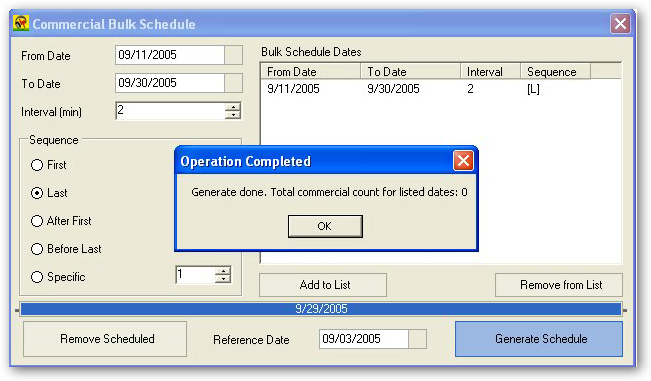Click the Remove Scheduled button
Image resolution: width=651 pixels, height=381 pixels.
tap(105, 339)
